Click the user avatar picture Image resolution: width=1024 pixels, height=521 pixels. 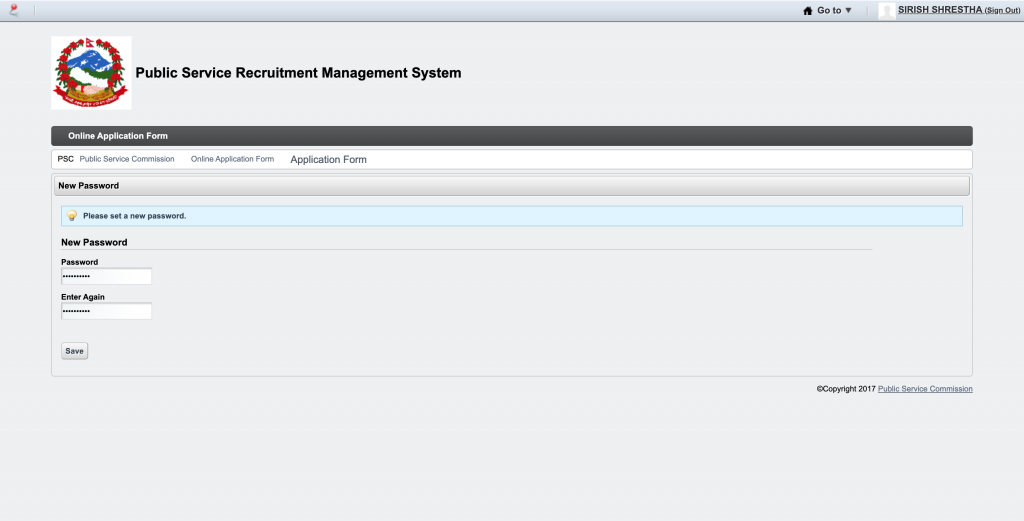coord(886,11)
